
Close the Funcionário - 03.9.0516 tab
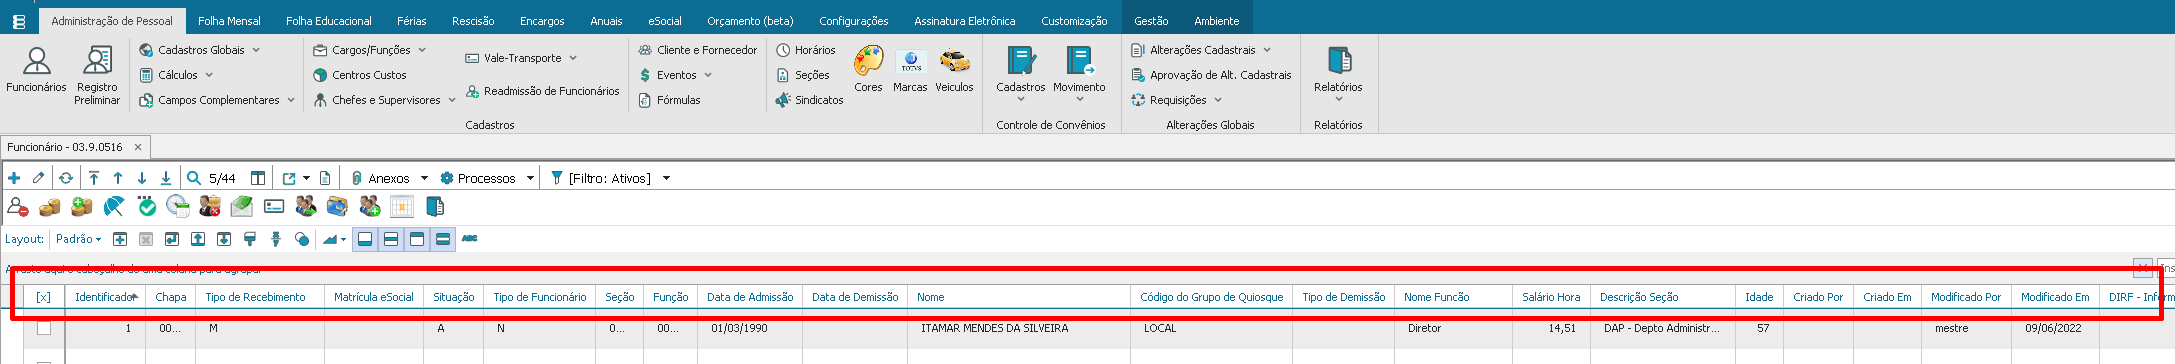point(138,147)
